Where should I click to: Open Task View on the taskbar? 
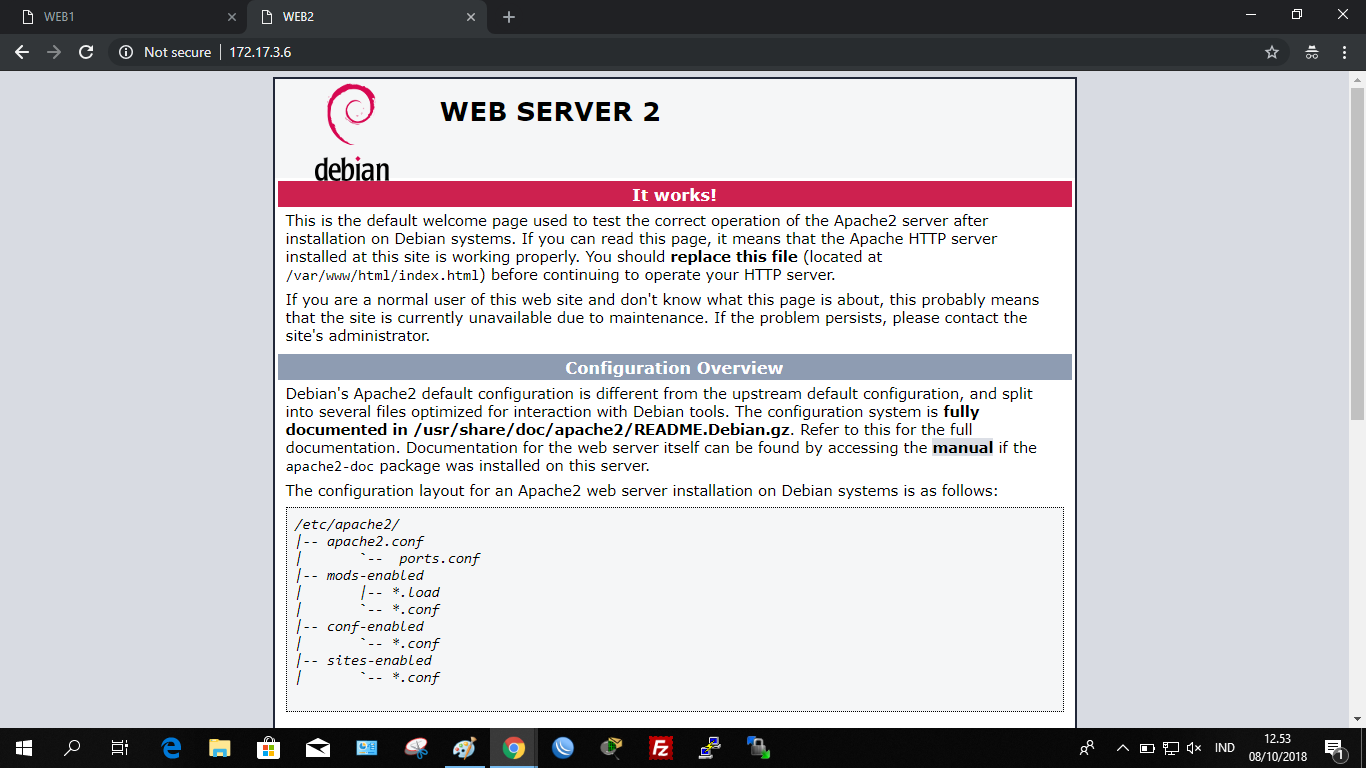coord(120,748)
